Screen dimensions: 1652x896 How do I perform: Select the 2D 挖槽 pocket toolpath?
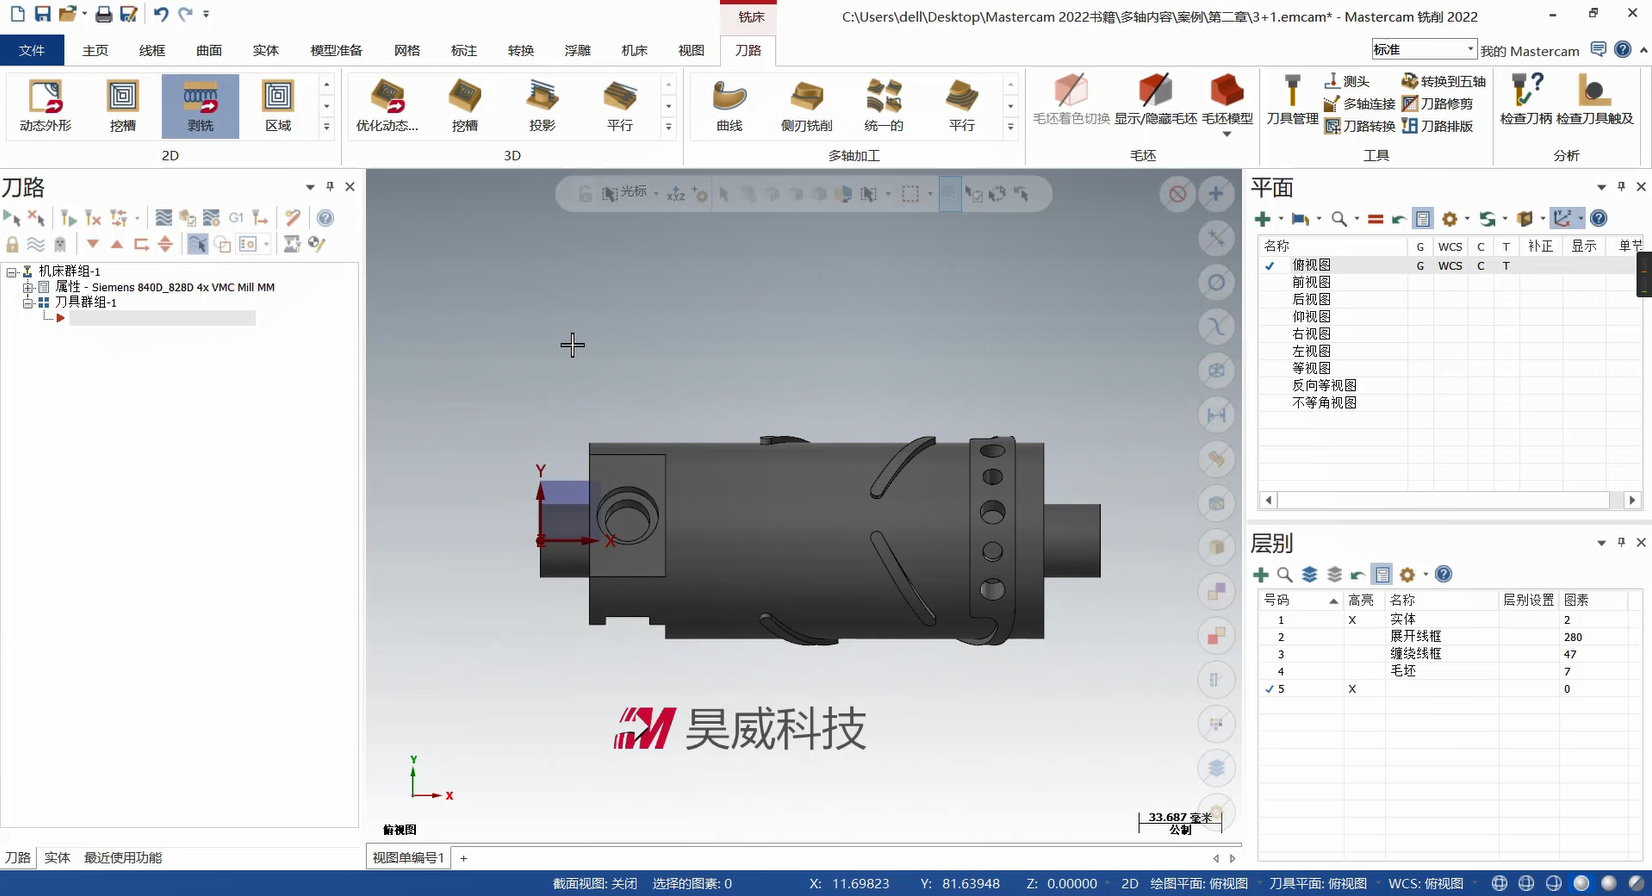[123, 106]
